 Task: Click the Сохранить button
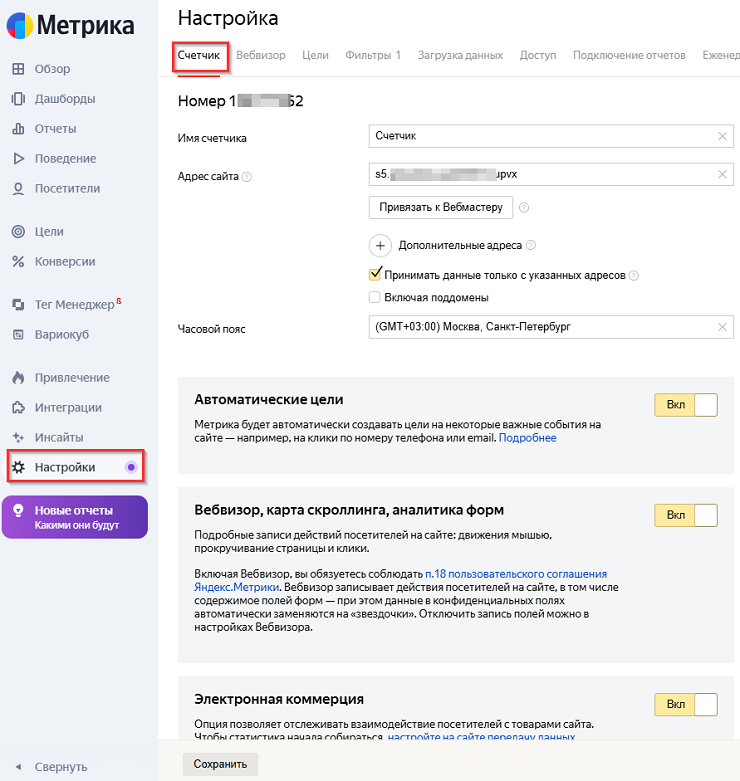click(220, 764)
